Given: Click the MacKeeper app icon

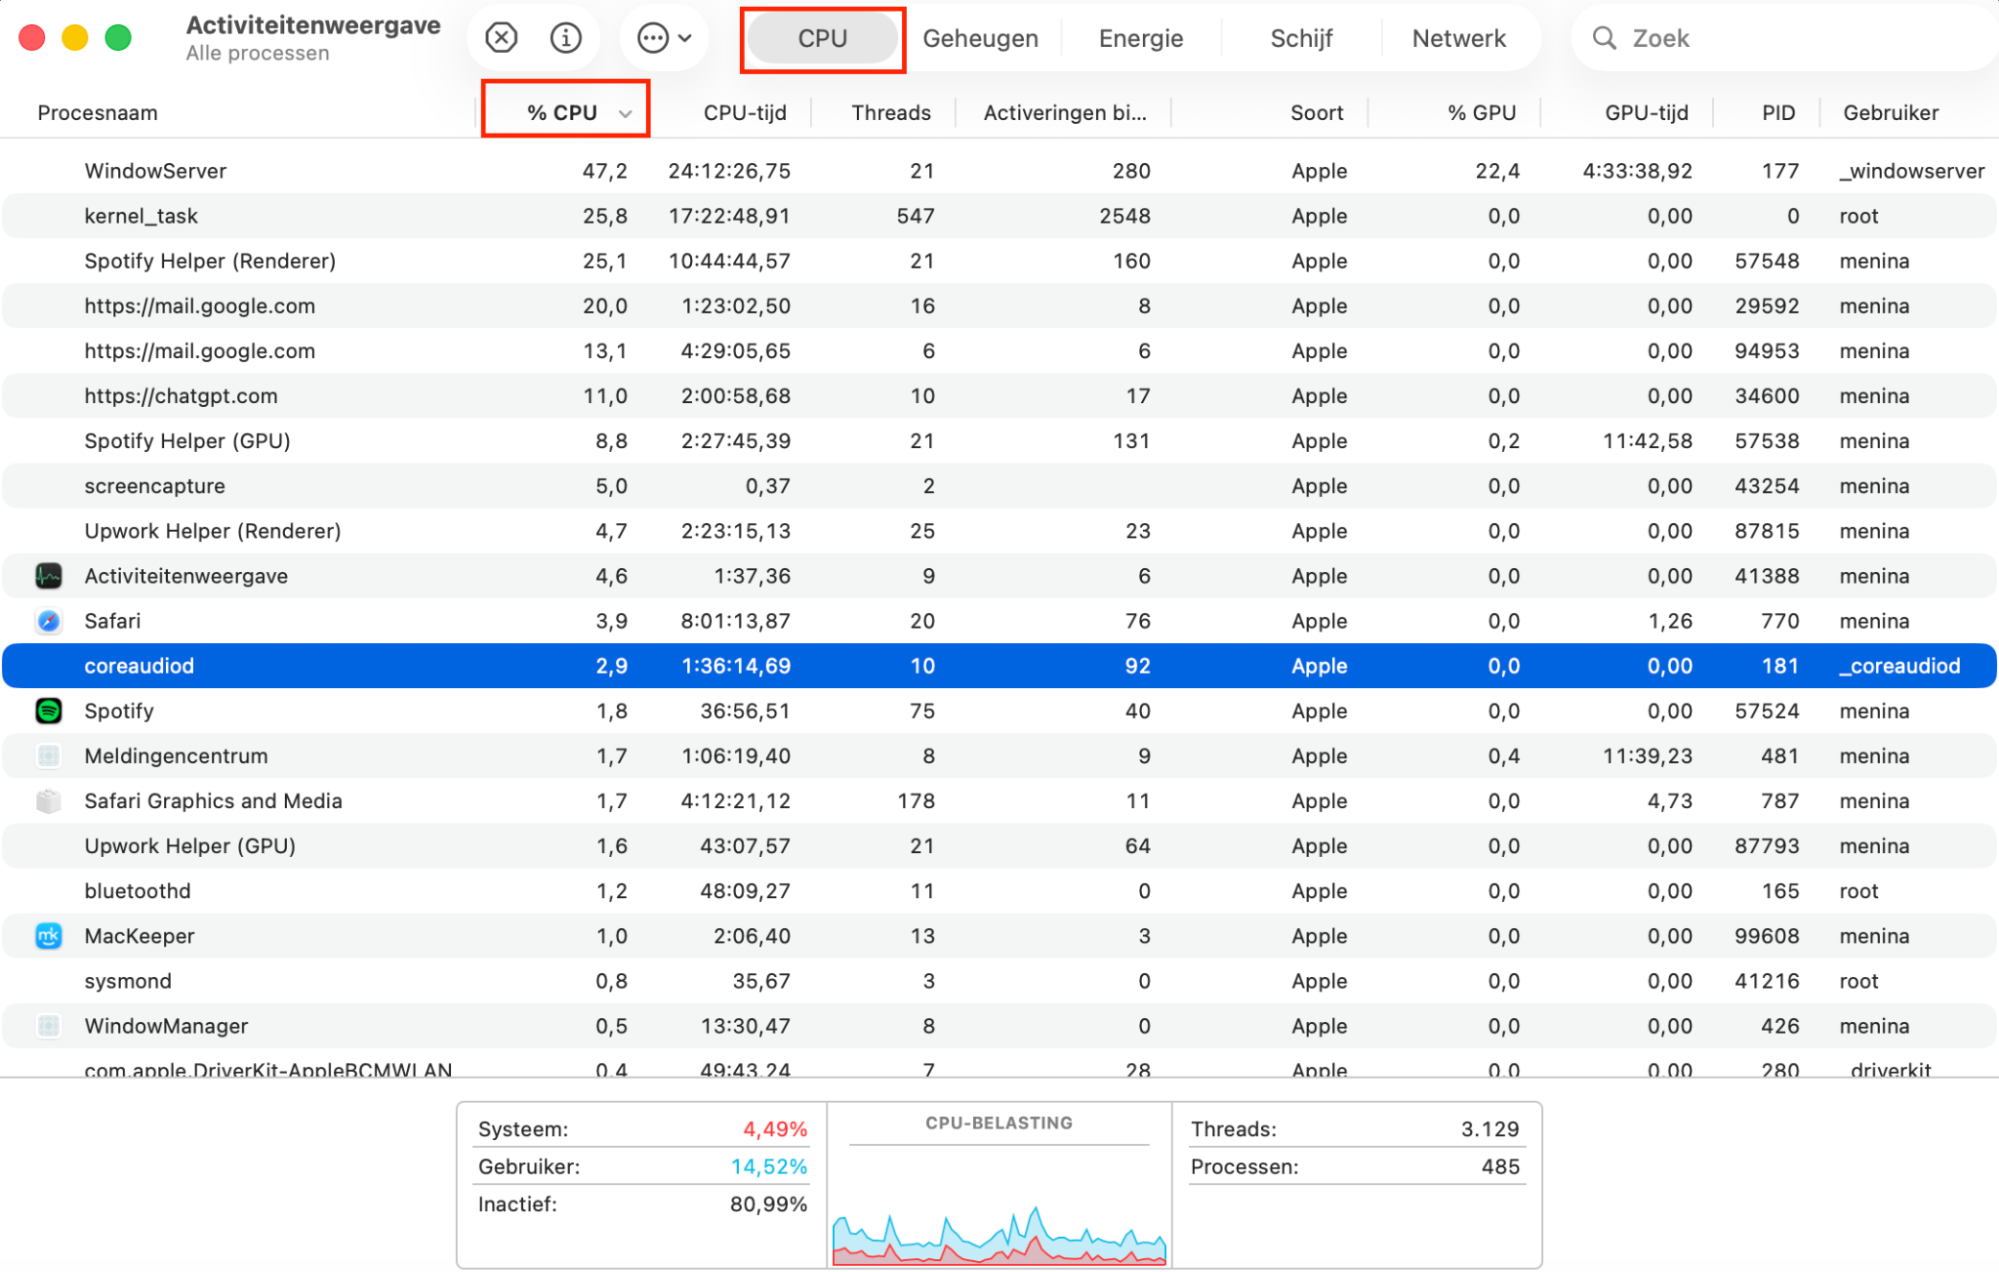Looking at the screenshot, I should 47,936.
